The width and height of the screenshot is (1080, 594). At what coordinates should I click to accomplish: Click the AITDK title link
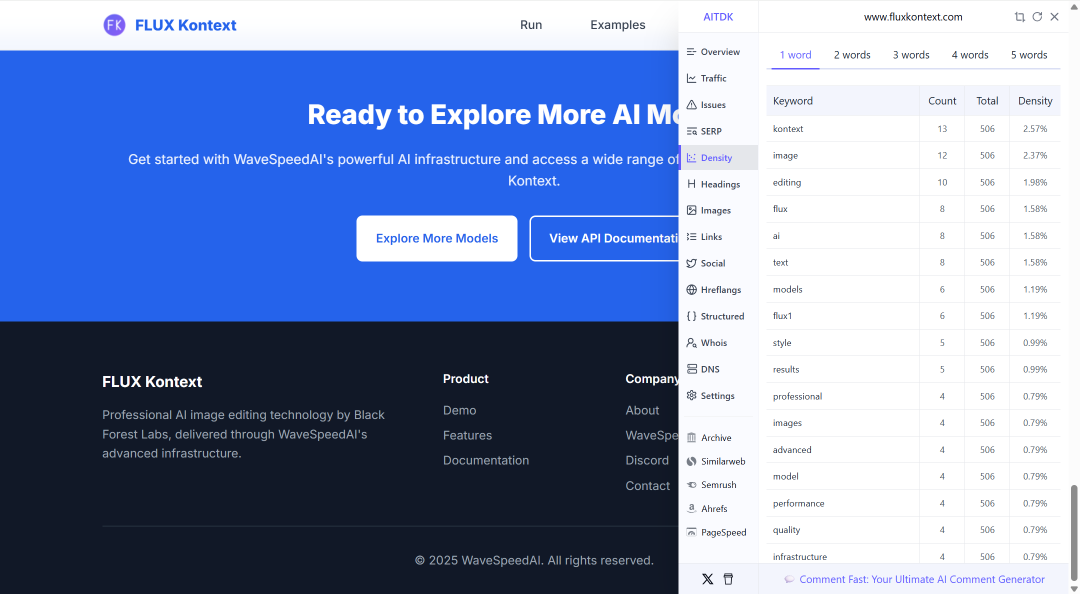tap(718, 17)
